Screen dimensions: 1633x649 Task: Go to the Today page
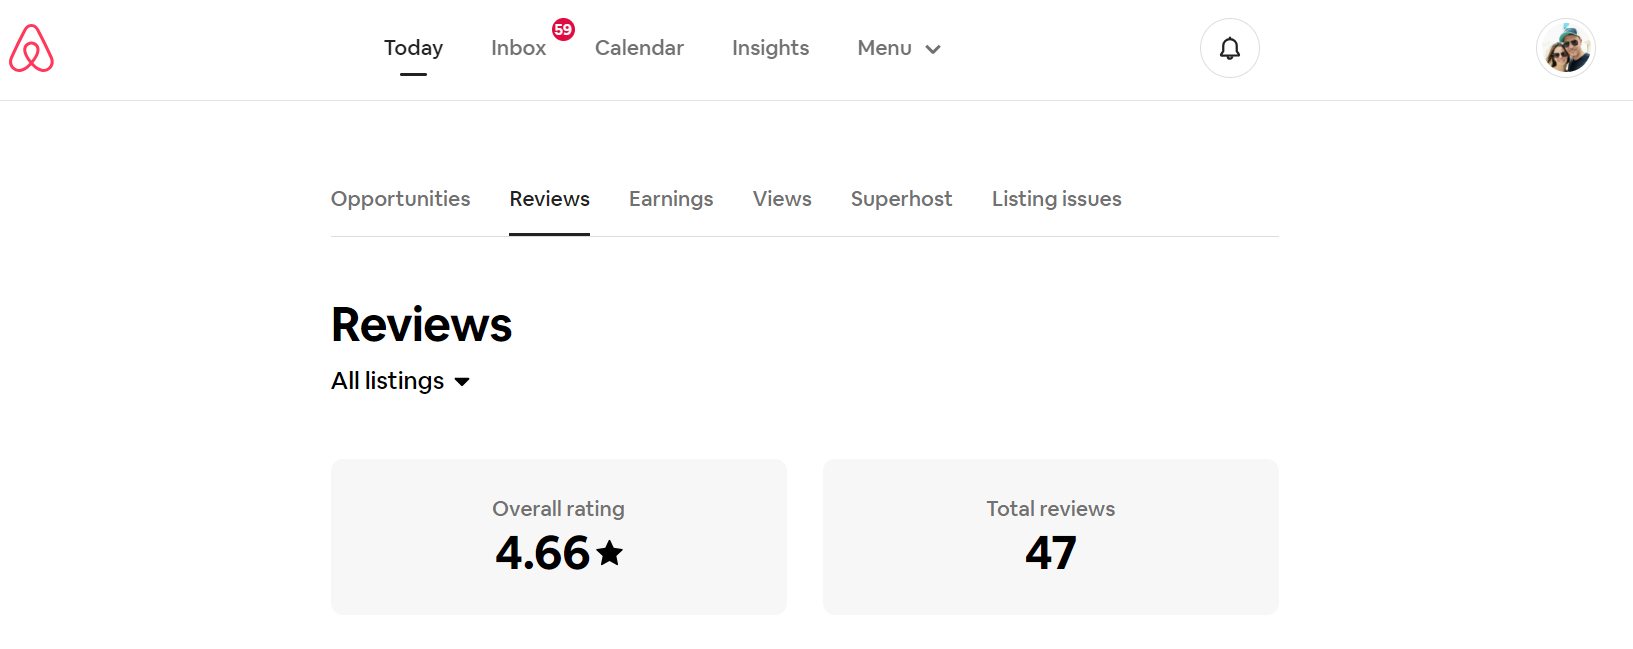pos(413,48)
